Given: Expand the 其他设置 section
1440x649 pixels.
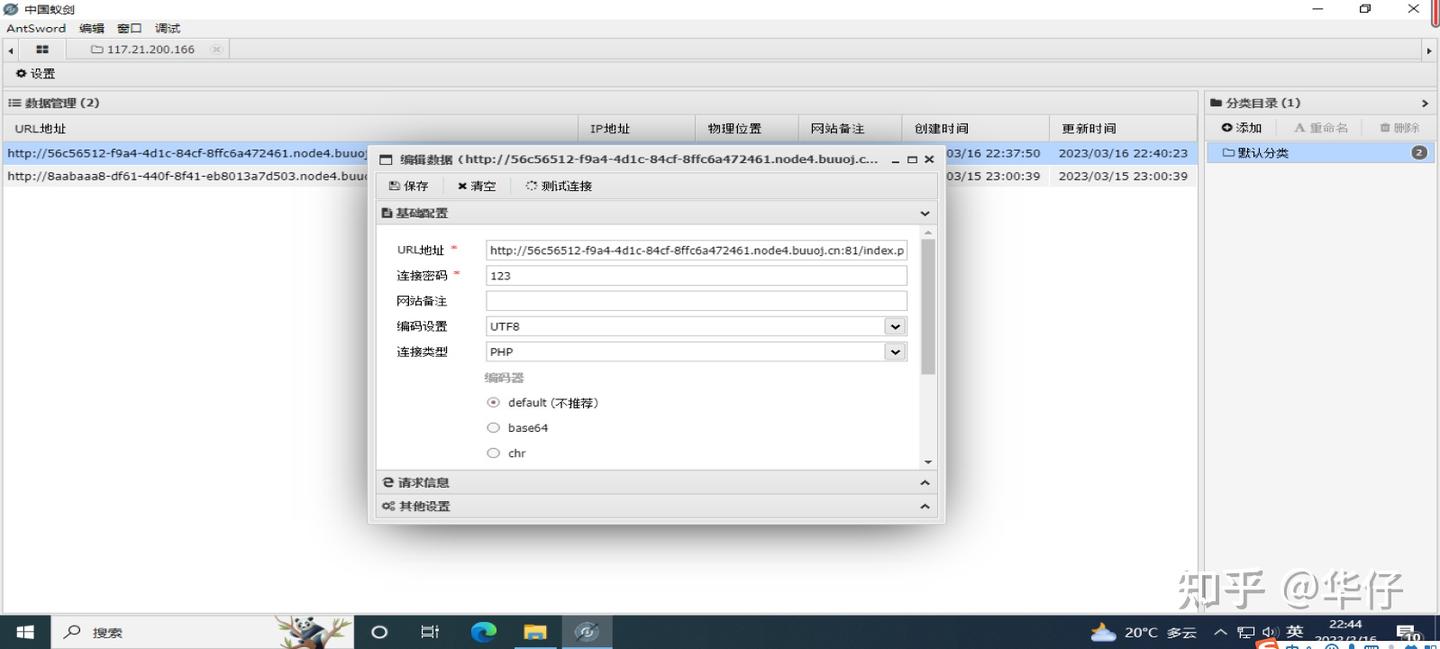Looking at the screenshot, I should point(656,506).
